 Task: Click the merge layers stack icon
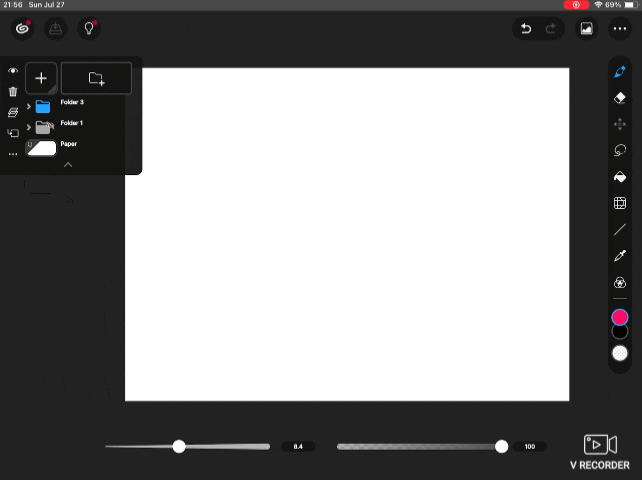click(x=13, y=112)
